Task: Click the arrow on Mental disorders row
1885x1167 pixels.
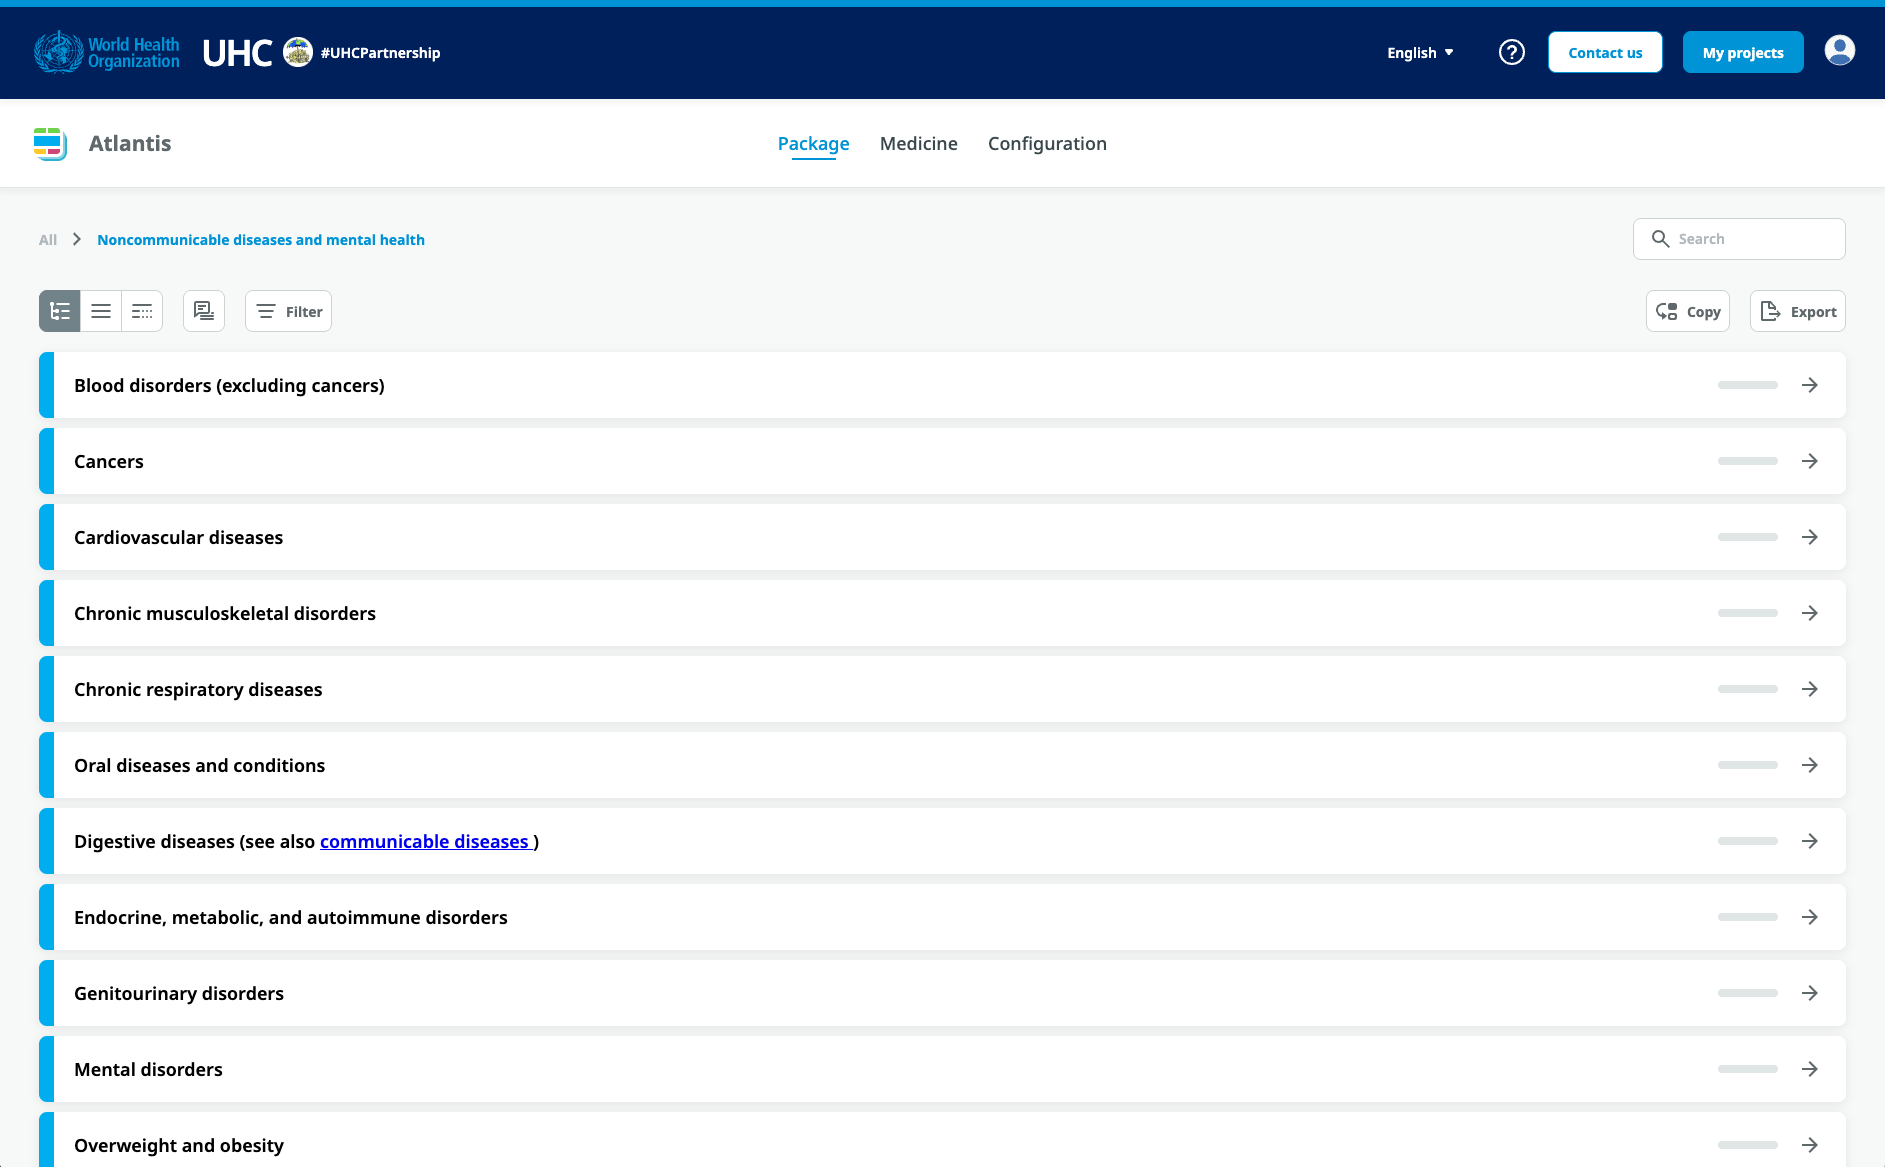Action: [x=1809, y=1069]
